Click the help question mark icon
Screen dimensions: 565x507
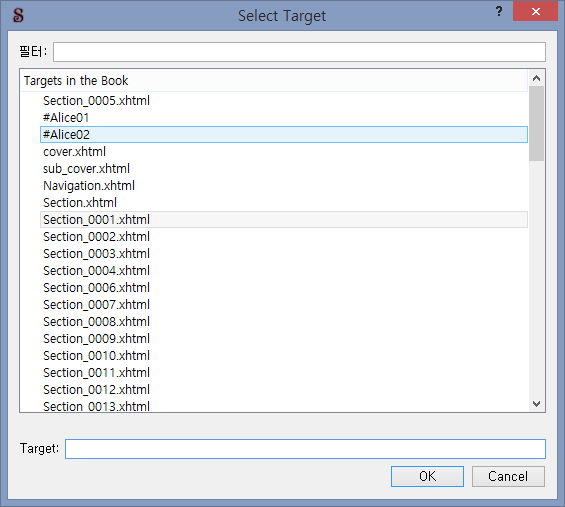coord(499,12)
